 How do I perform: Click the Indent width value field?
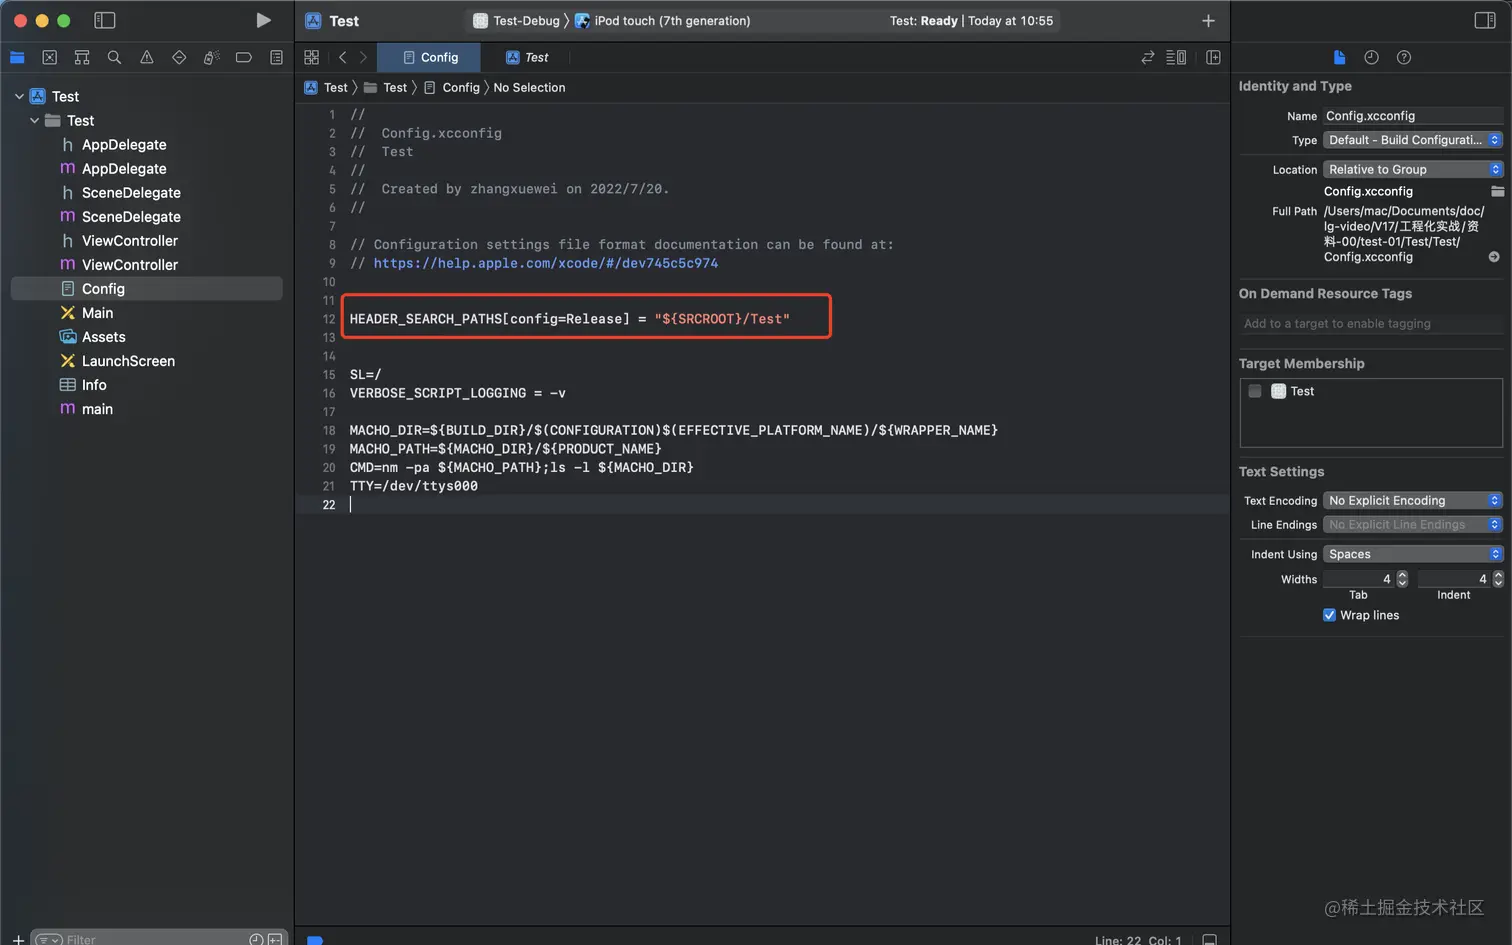point(1454,579)
